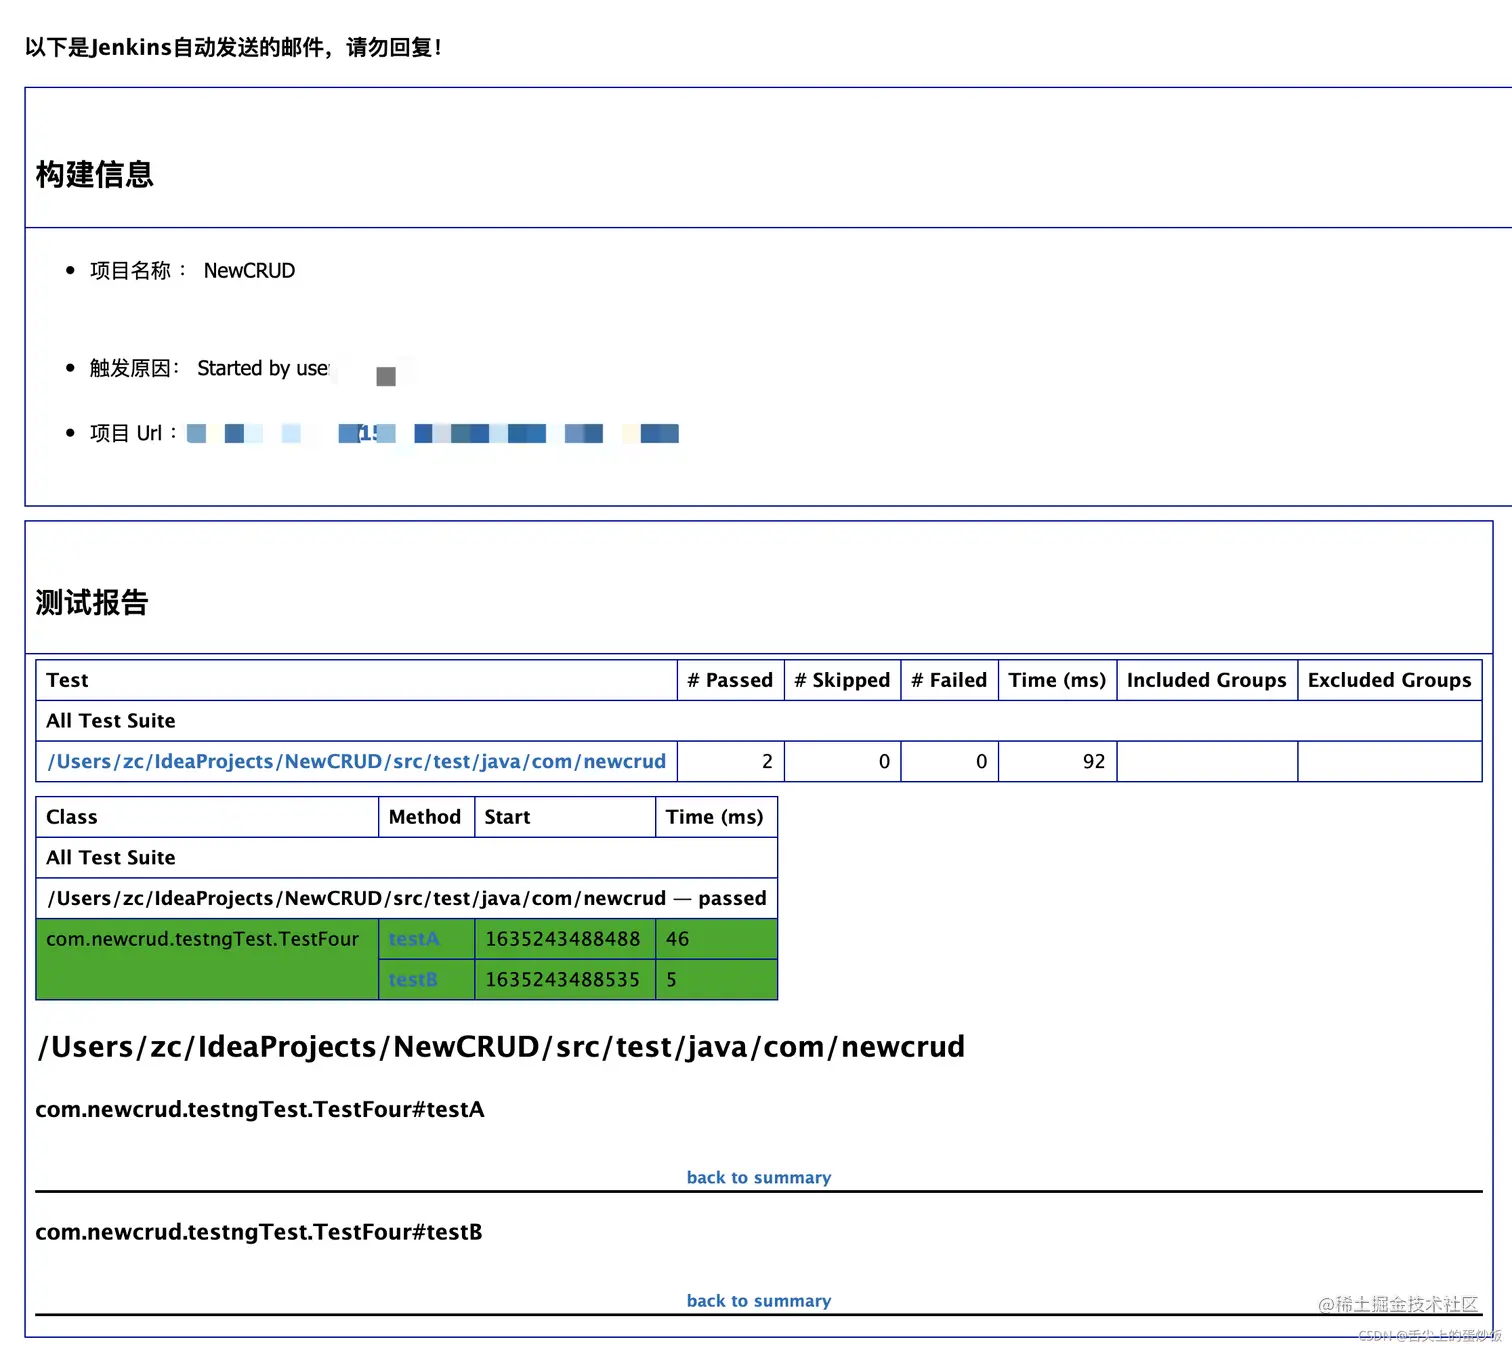1512x1348 pixels.
Task: Click the large /Users/zc/IdeaProjects/NewCRUD path heading
Action: (501, 1046)
